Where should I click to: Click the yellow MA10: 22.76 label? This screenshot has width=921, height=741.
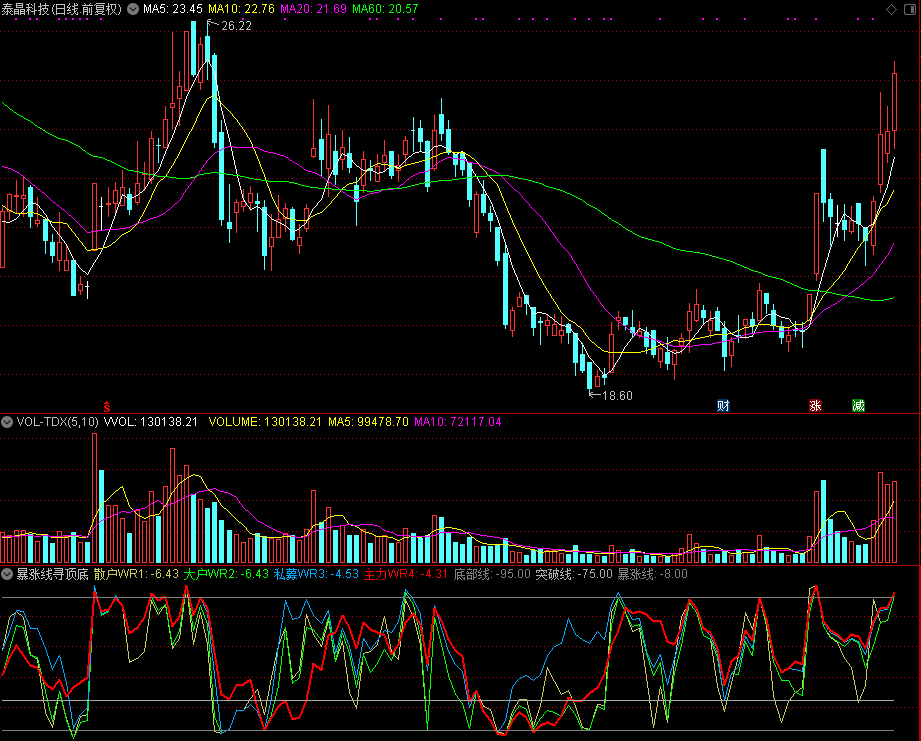[x=241, y=9]
